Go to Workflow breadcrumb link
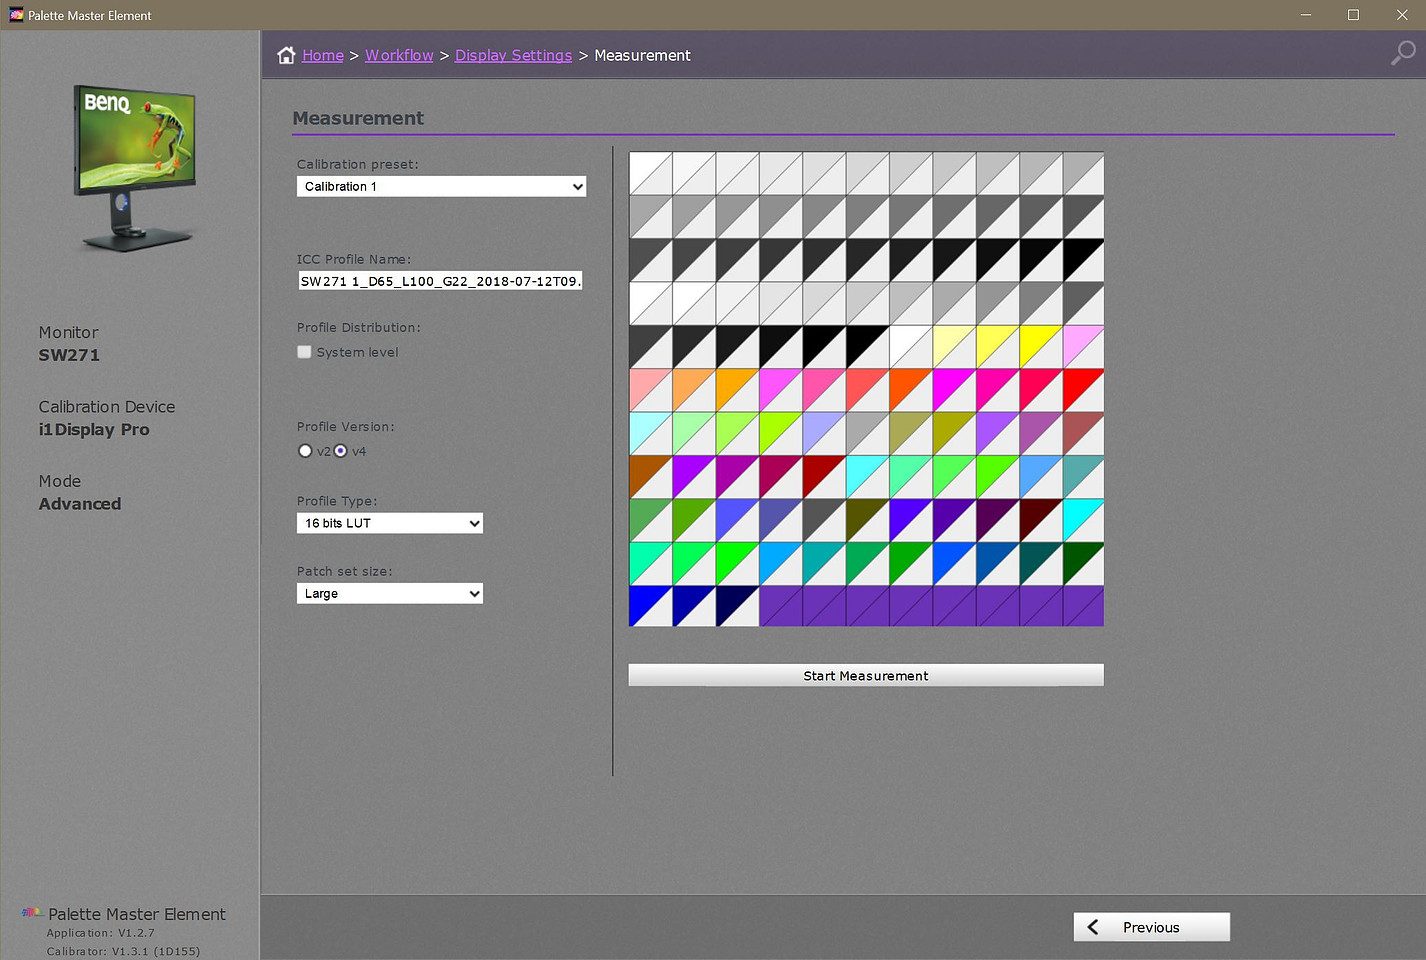 [399, 55]
